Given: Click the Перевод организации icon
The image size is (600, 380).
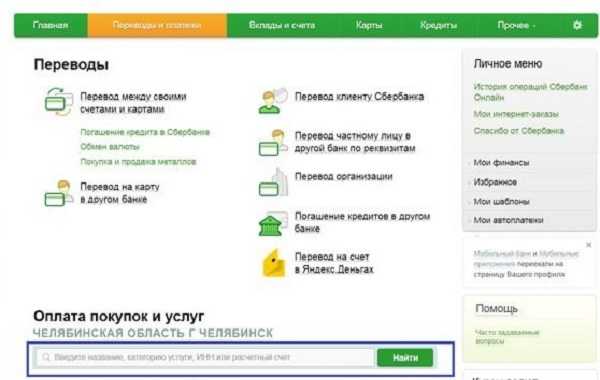Looking at the screenshot, I should (x=273, y=183).
